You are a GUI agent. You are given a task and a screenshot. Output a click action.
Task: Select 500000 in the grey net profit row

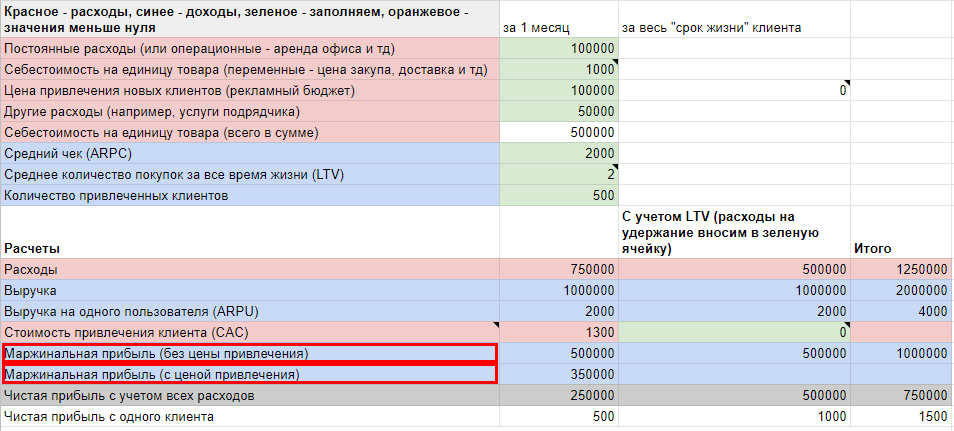734,396
